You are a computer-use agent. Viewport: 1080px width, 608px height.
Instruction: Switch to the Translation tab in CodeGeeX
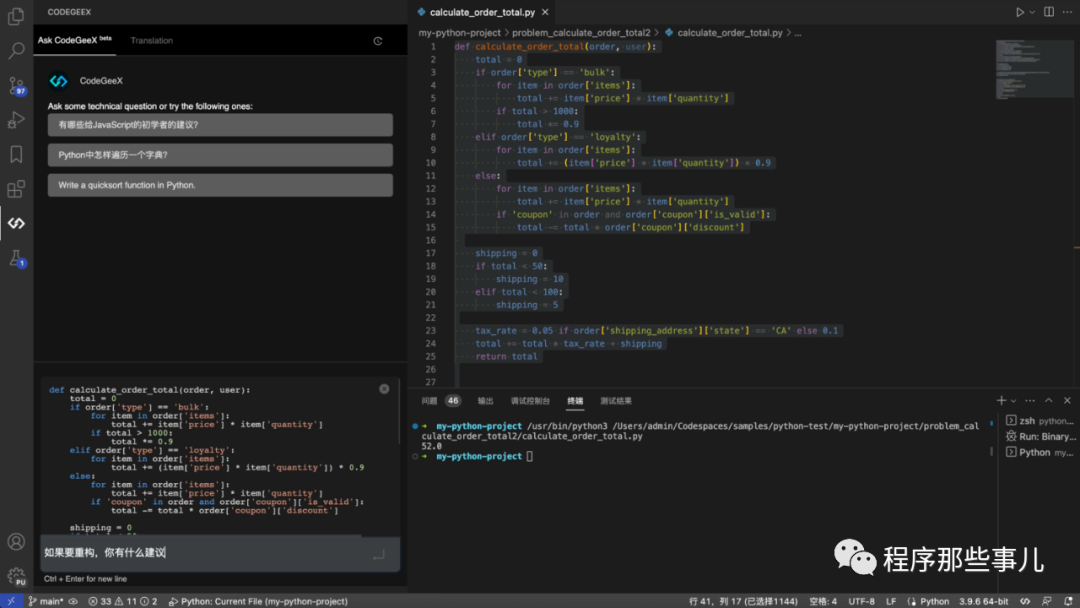pos(151,41)
